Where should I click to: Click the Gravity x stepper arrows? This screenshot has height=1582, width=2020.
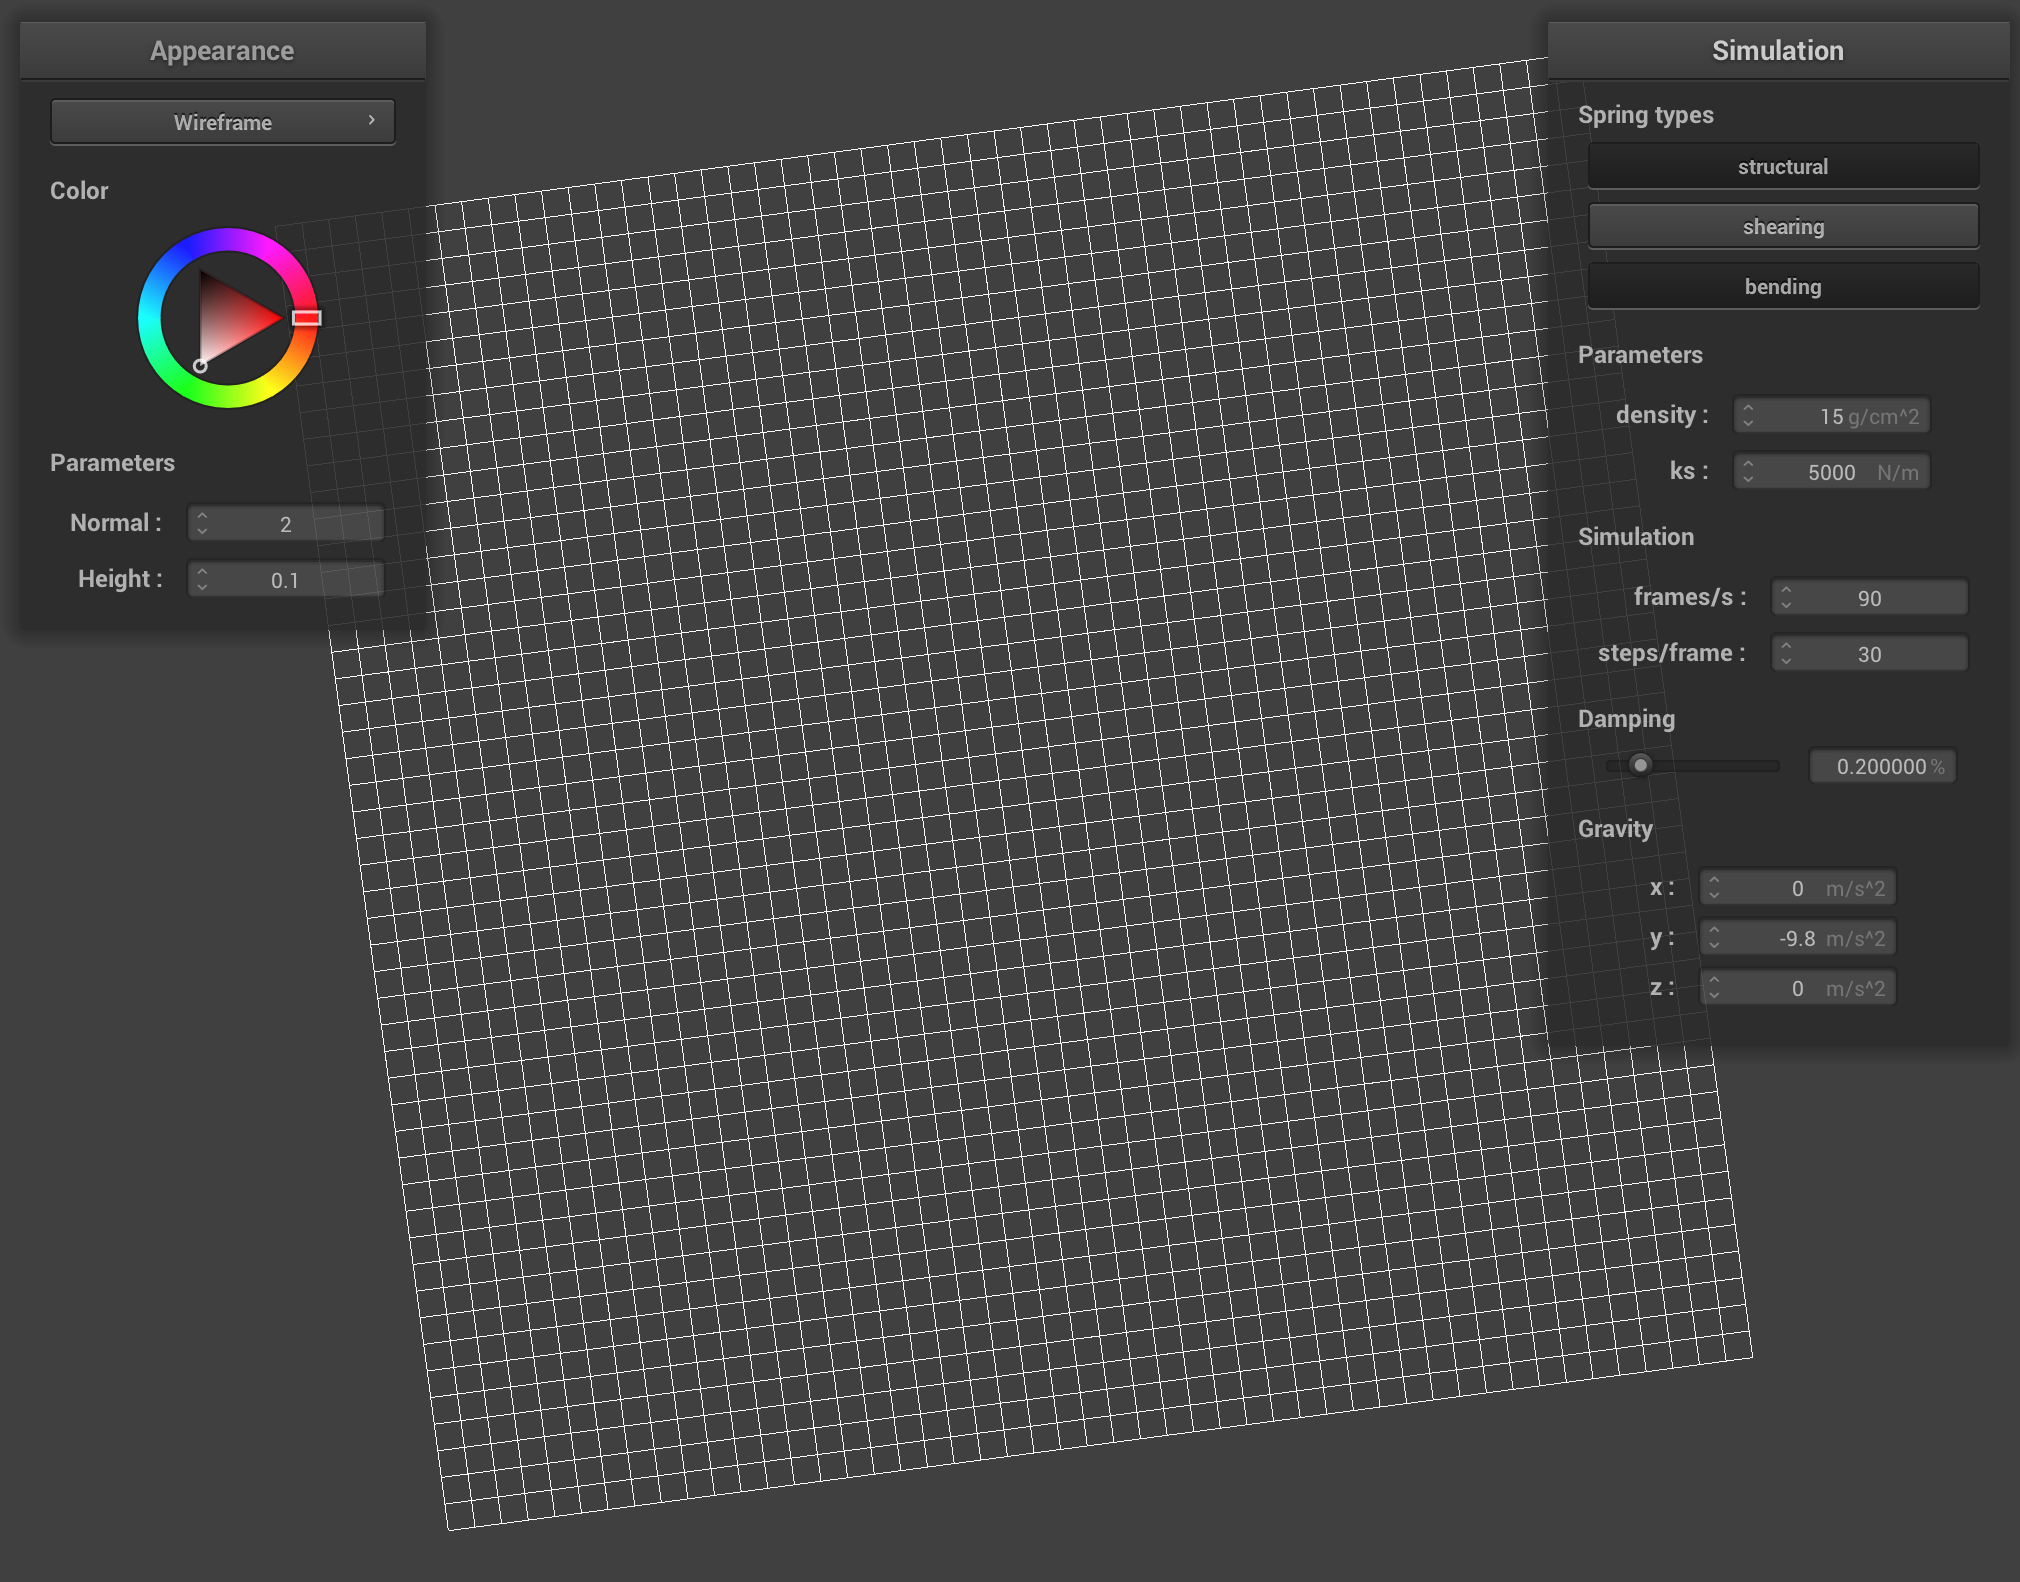[x=1714, y=887]
